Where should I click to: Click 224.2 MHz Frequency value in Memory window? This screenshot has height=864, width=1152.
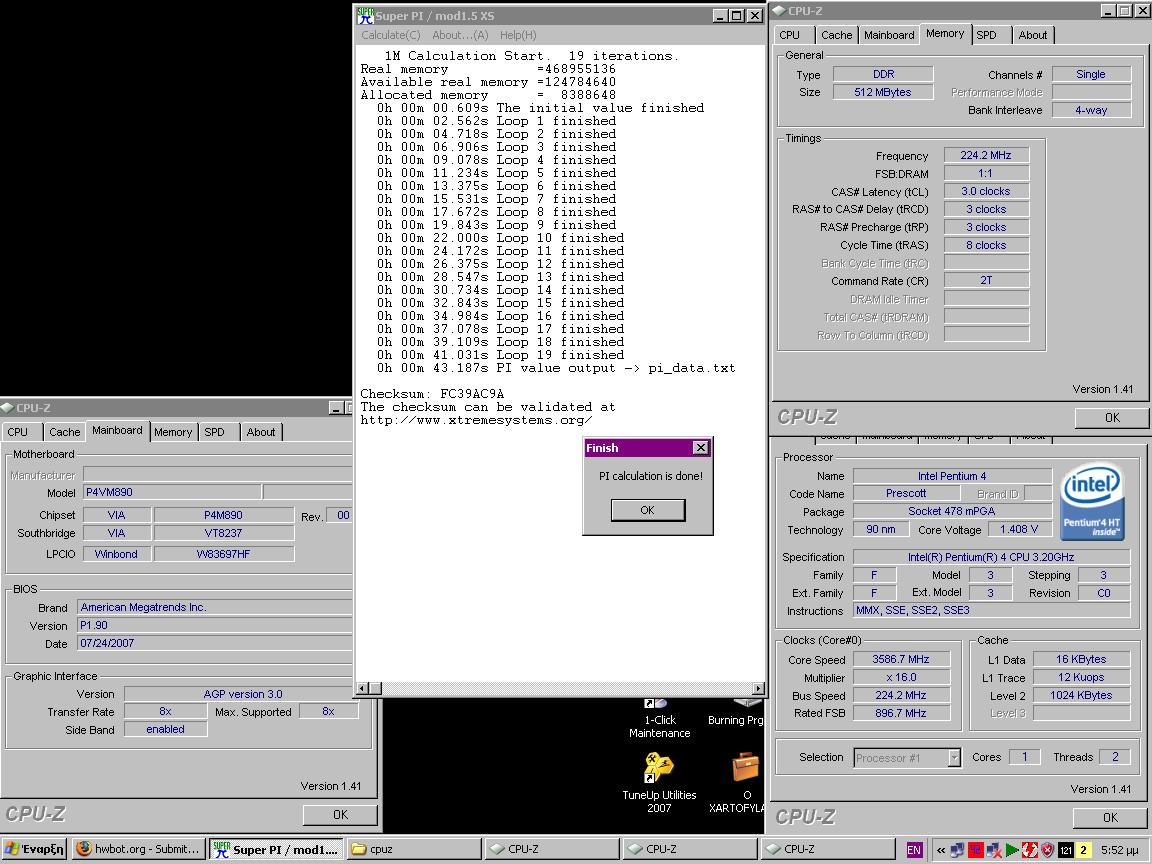(x=986, y=155)
